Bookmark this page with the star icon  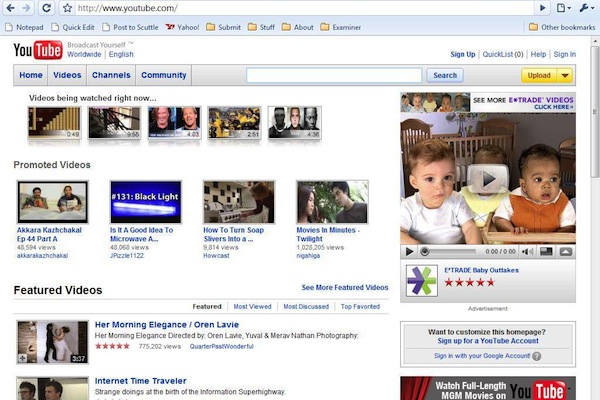coord(67,8)
